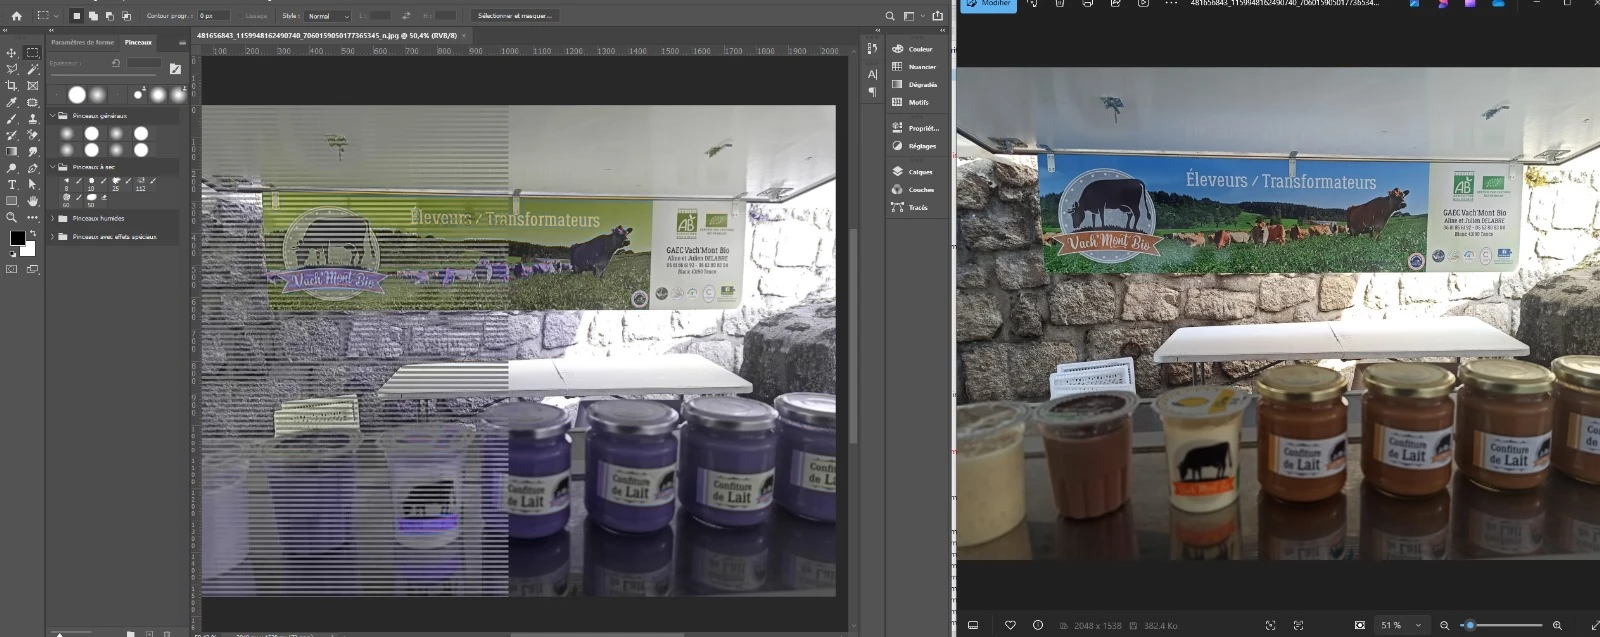Click Photoshop share export icon
1600x637 pixels.
937,16
